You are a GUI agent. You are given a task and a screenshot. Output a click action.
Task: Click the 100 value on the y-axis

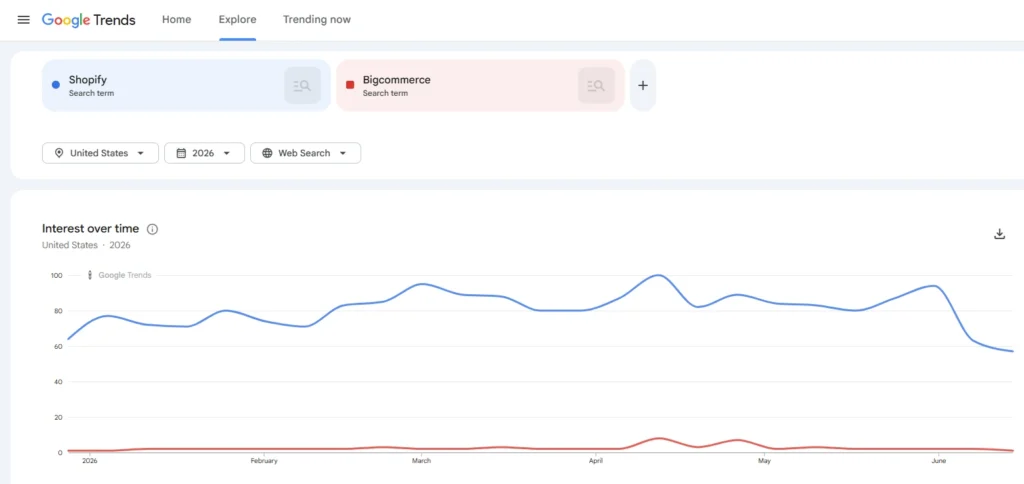click(56, 276)
